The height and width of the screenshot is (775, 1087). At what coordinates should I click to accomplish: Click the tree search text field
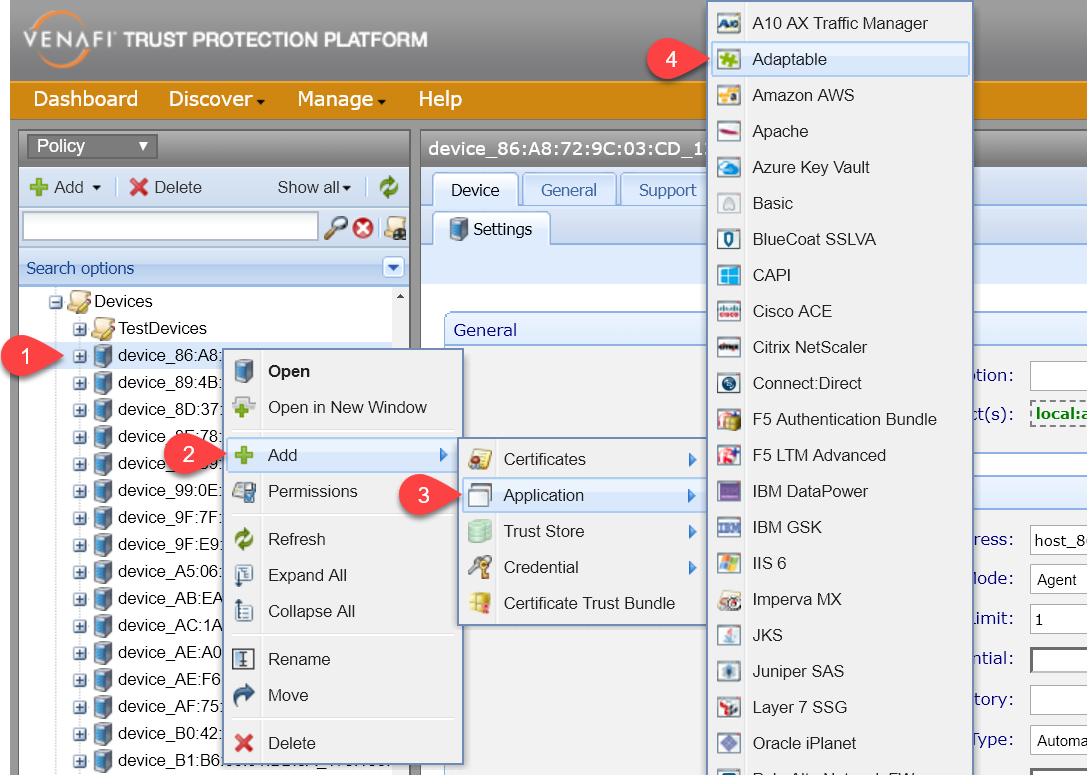click(170, 227)
